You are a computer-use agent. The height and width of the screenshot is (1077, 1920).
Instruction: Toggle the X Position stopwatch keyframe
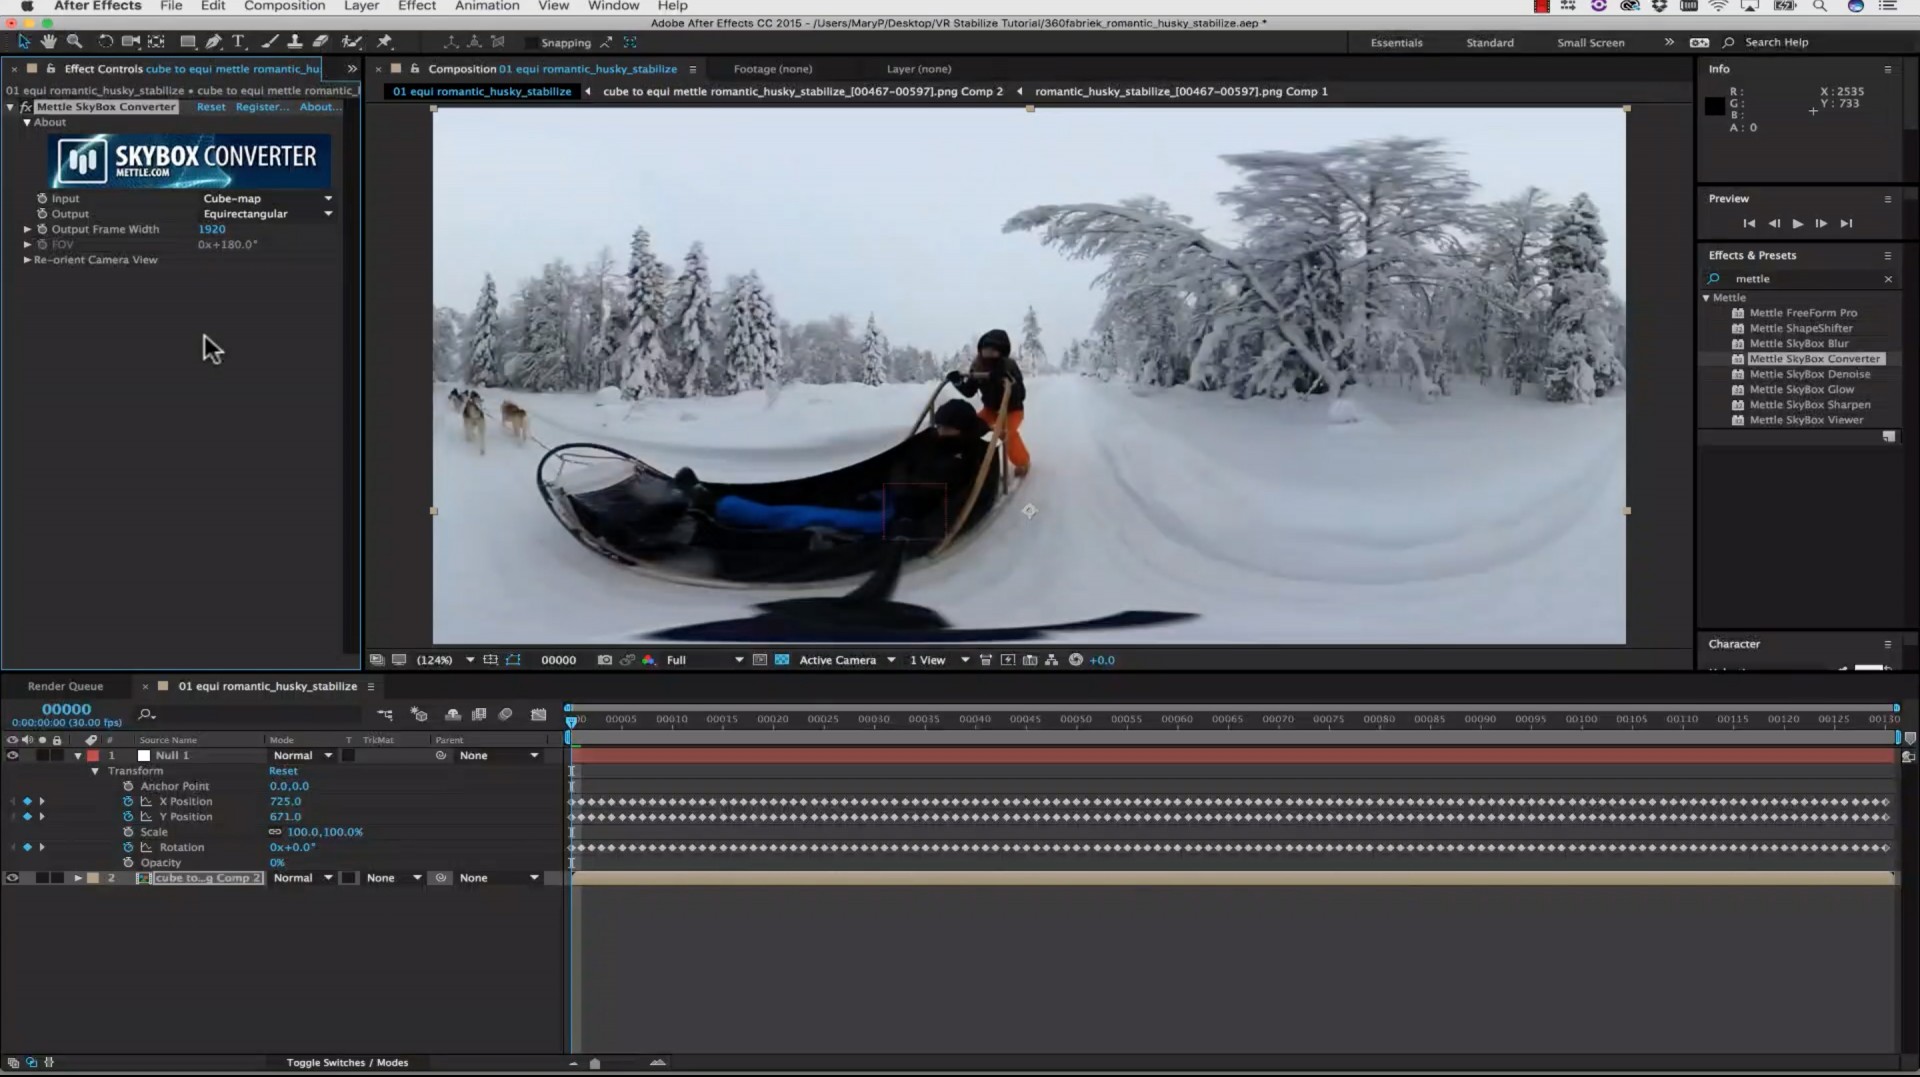[x=128, y=801]
